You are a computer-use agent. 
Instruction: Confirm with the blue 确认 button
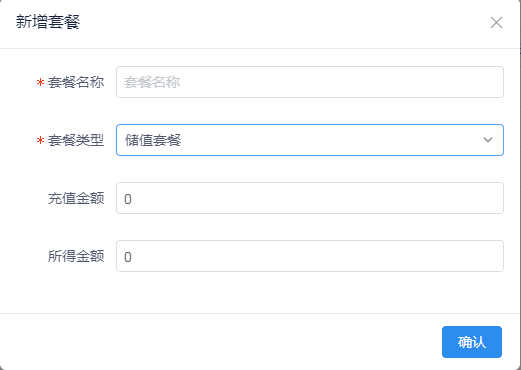[472, 342]
